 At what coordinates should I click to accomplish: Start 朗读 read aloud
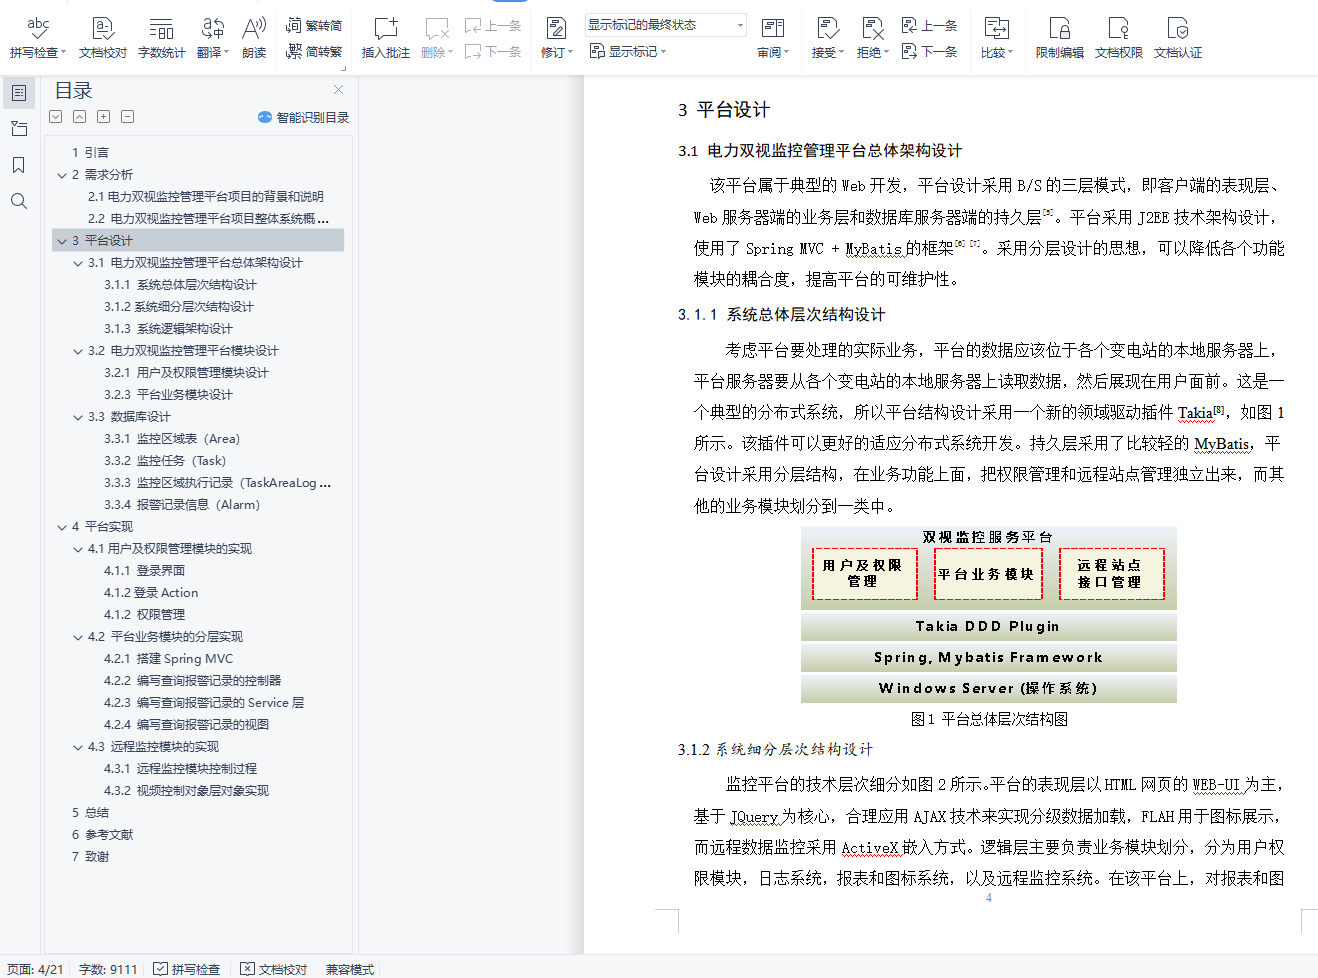tap(254, 37)
